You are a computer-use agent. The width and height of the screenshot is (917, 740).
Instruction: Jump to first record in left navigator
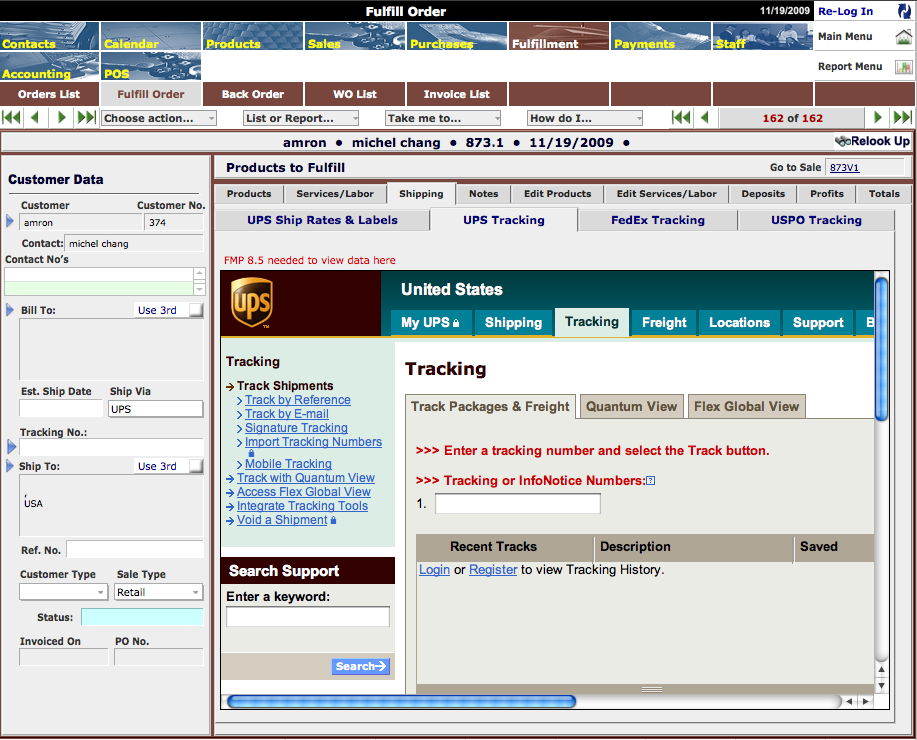(x=11, y=118)
